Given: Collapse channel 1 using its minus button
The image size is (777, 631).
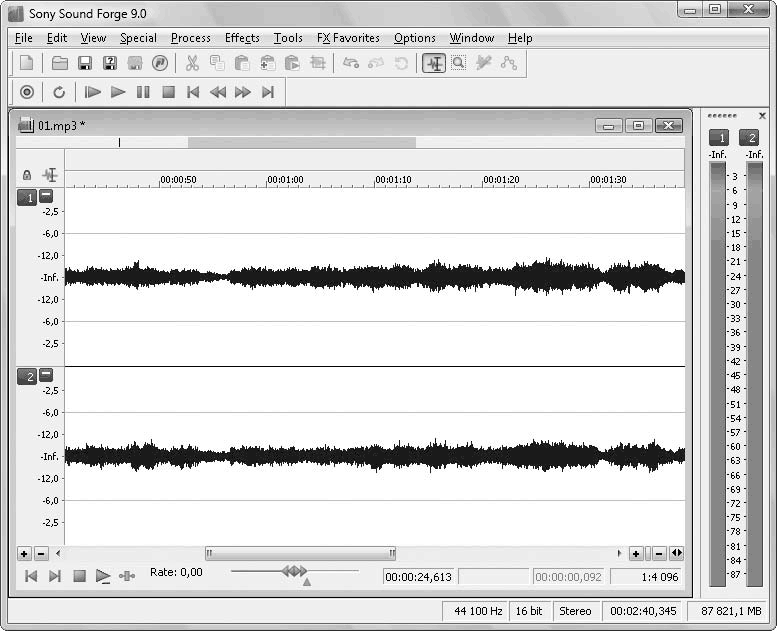Looking at the screenshot, I should coord(46,197).
